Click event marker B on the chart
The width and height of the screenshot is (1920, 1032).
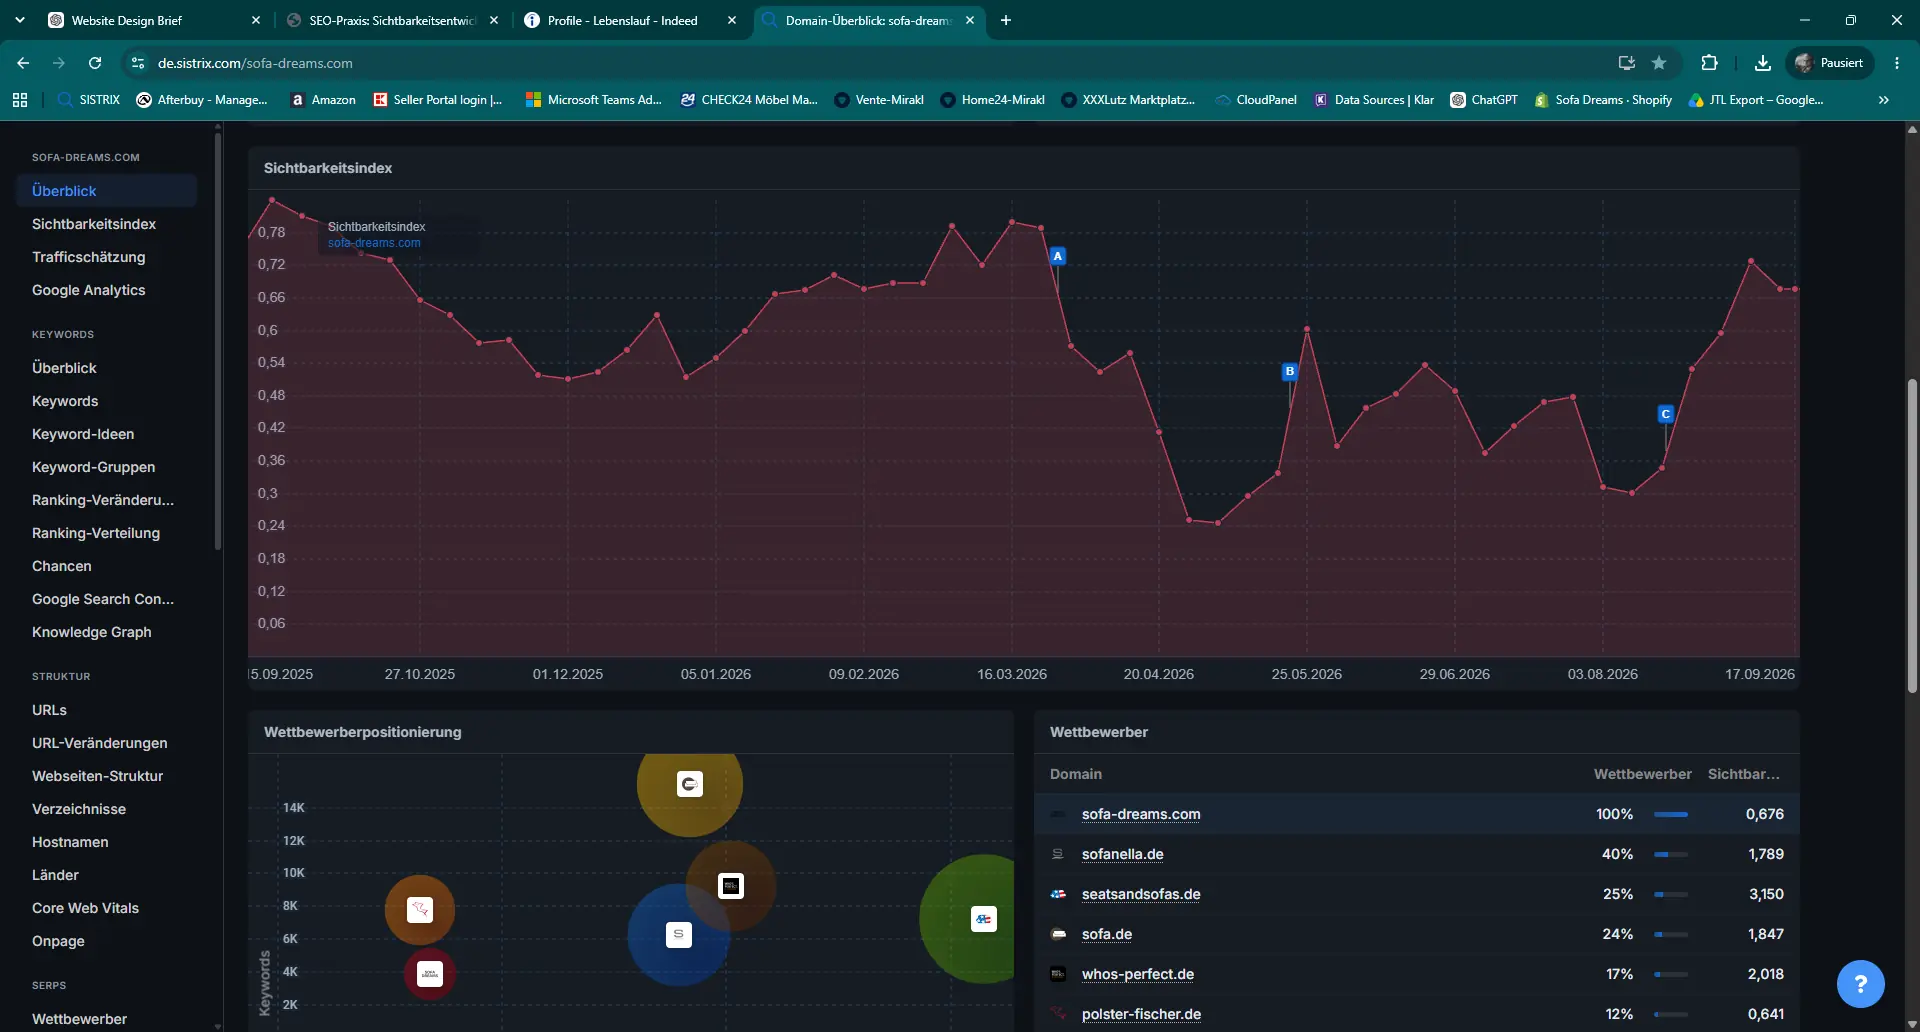tap(1290, 371)
